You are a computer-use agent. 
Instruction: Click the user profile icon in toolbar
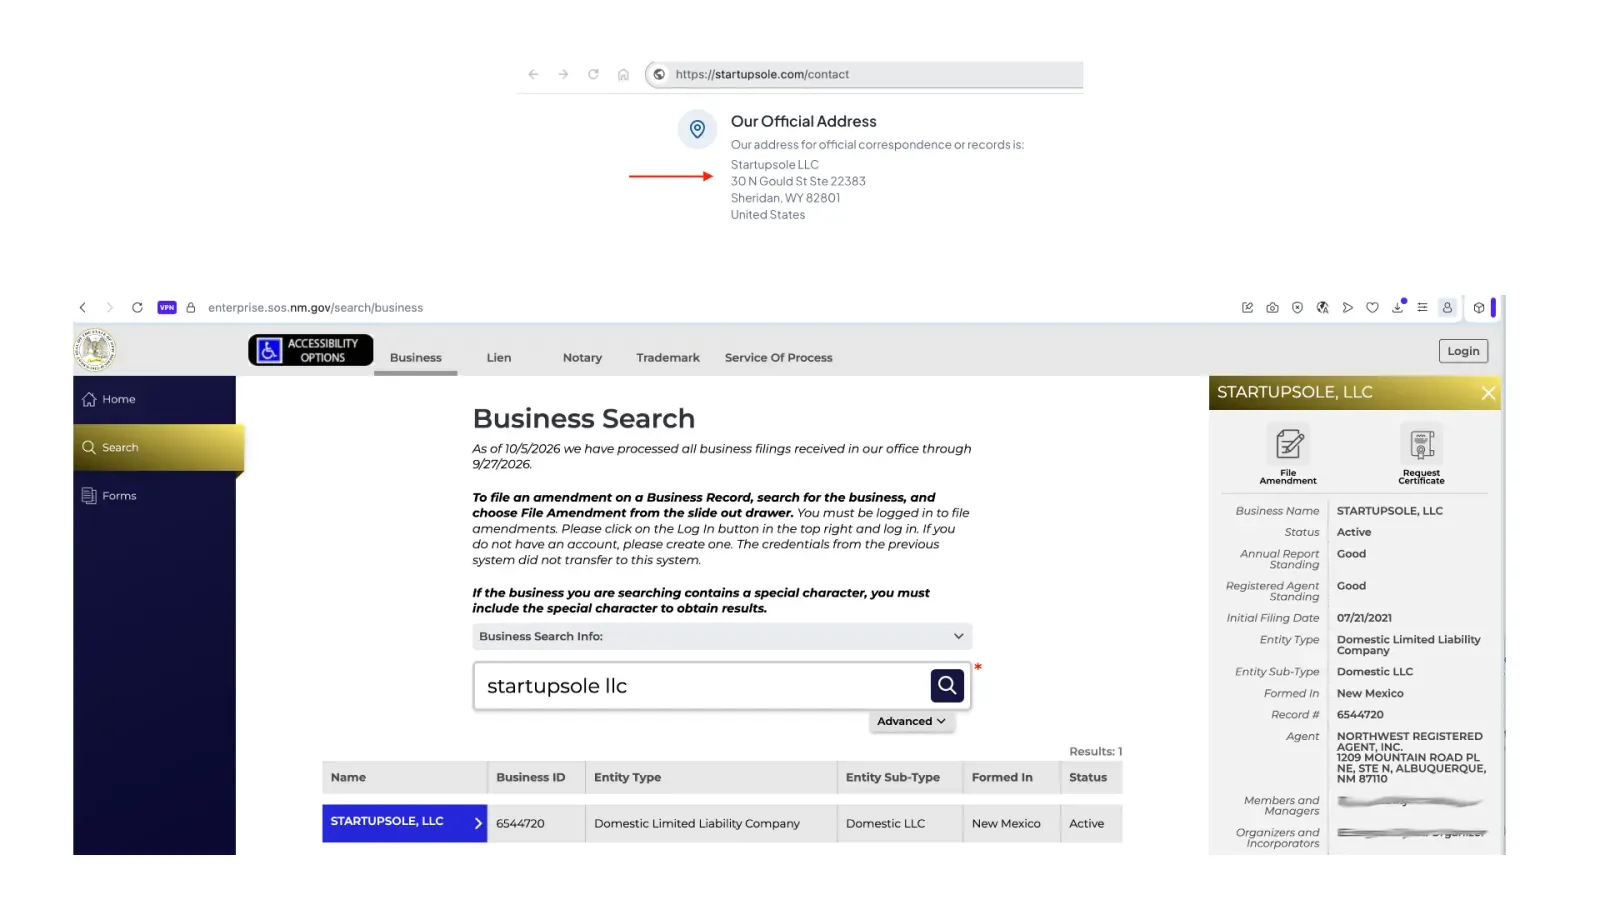(x=1447, y=308)
